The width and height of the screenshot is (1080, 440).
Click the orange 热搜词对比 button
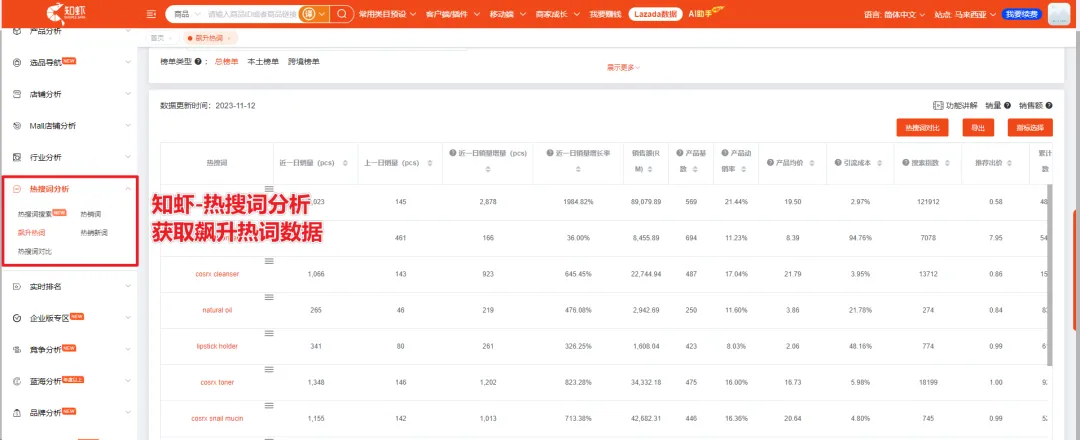point(922,128)
